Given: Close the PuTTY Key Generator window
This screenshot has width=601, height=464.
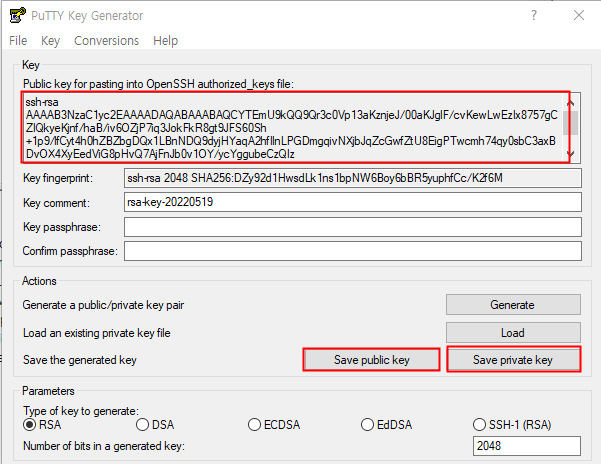Looking at the screenshot, I should 579,15.
